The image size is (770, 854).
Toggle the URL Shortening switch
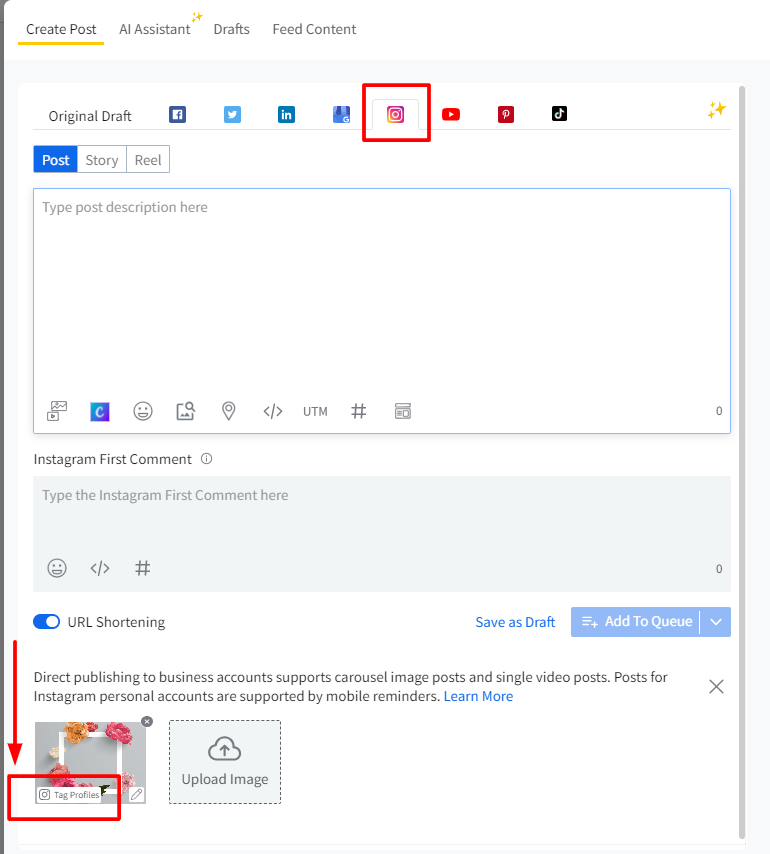click(x=47, y=622)
